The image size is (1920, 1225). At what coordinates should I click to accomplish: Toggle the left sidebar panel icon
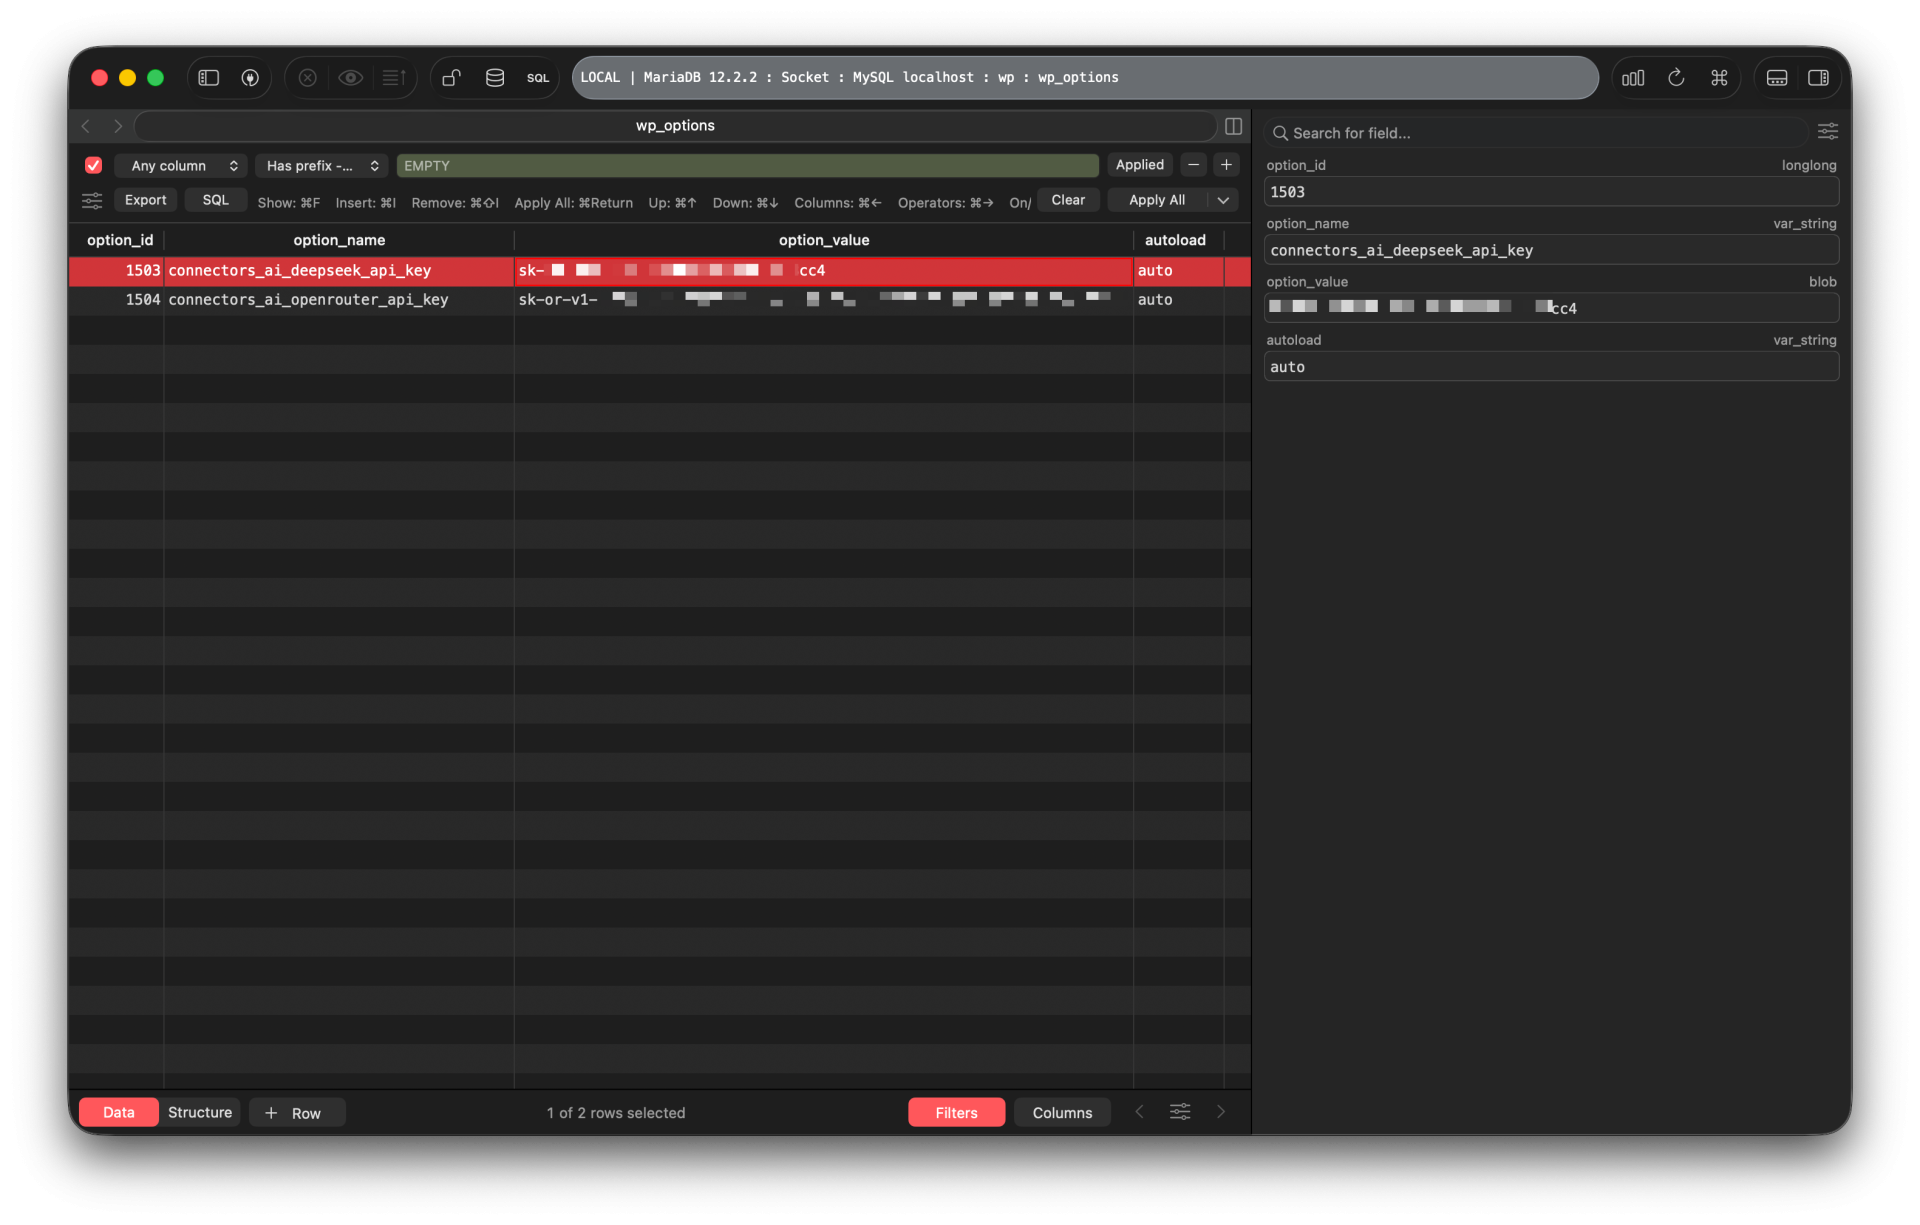pos(208,78)
